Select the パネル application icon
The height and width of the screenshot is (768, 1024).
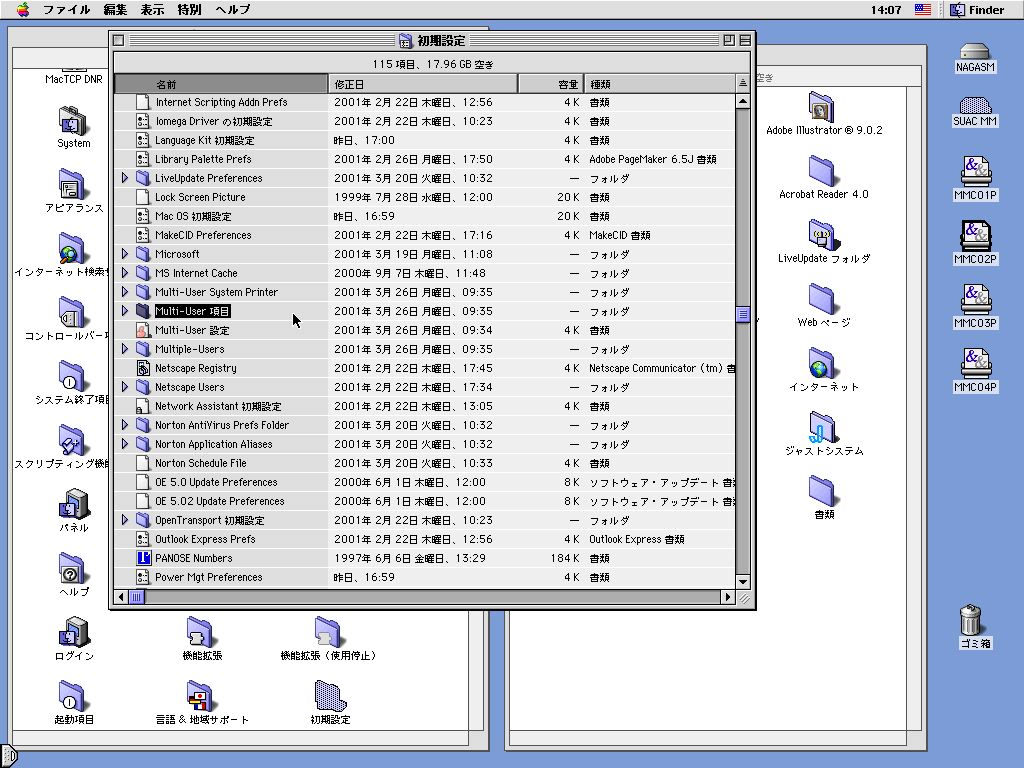point(73,505)
